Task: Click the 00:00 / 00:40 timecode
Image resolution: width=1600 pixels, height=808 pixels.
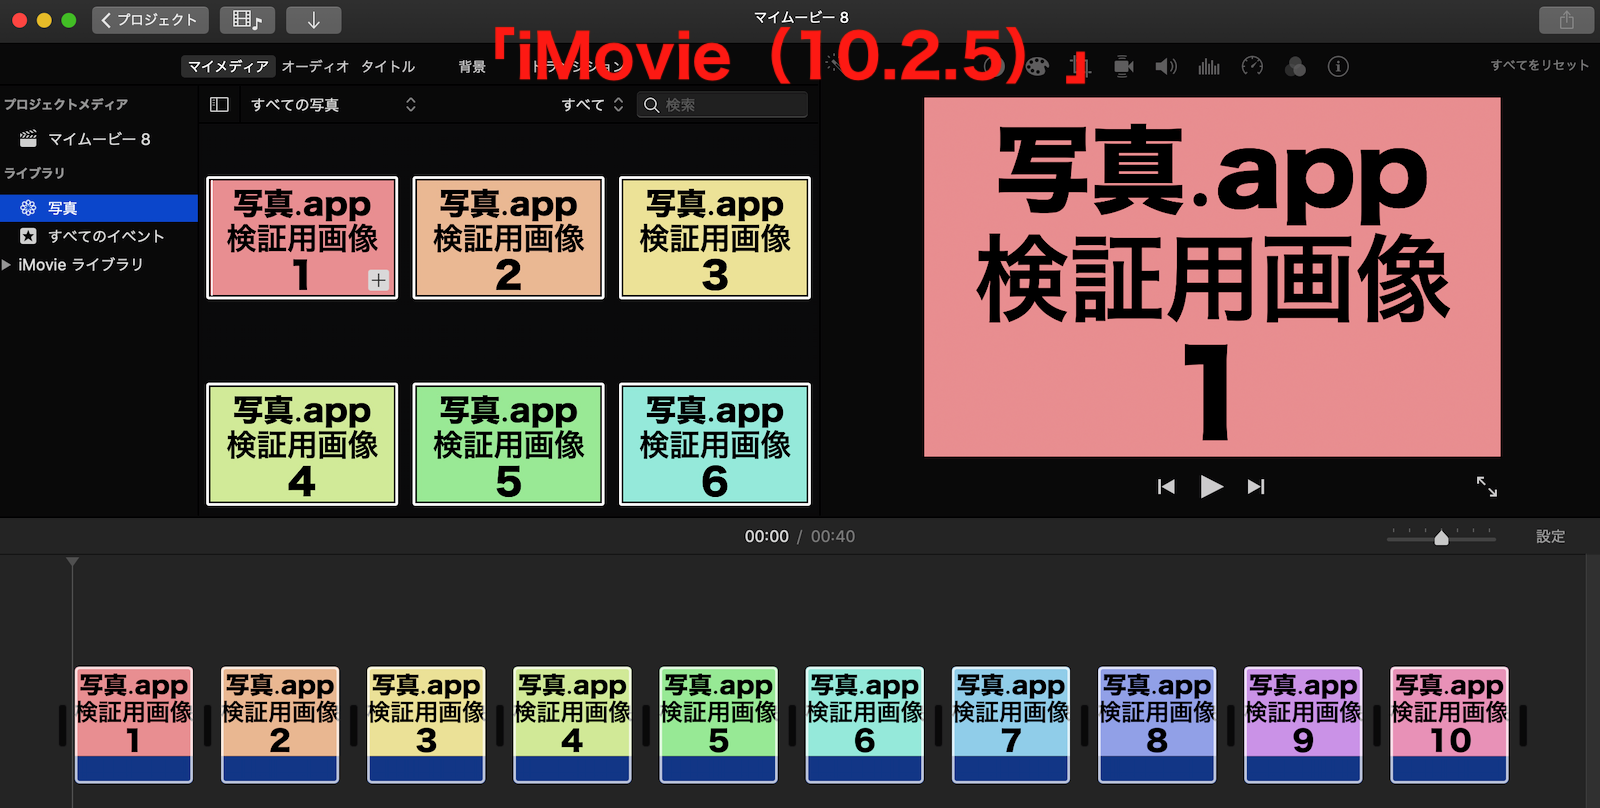Action: pyautogui.click(x=799, y=537)
